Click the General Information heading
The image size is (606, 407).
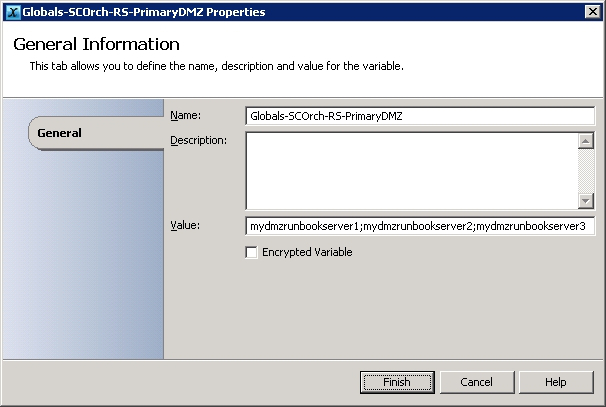[x=96, y=44]
